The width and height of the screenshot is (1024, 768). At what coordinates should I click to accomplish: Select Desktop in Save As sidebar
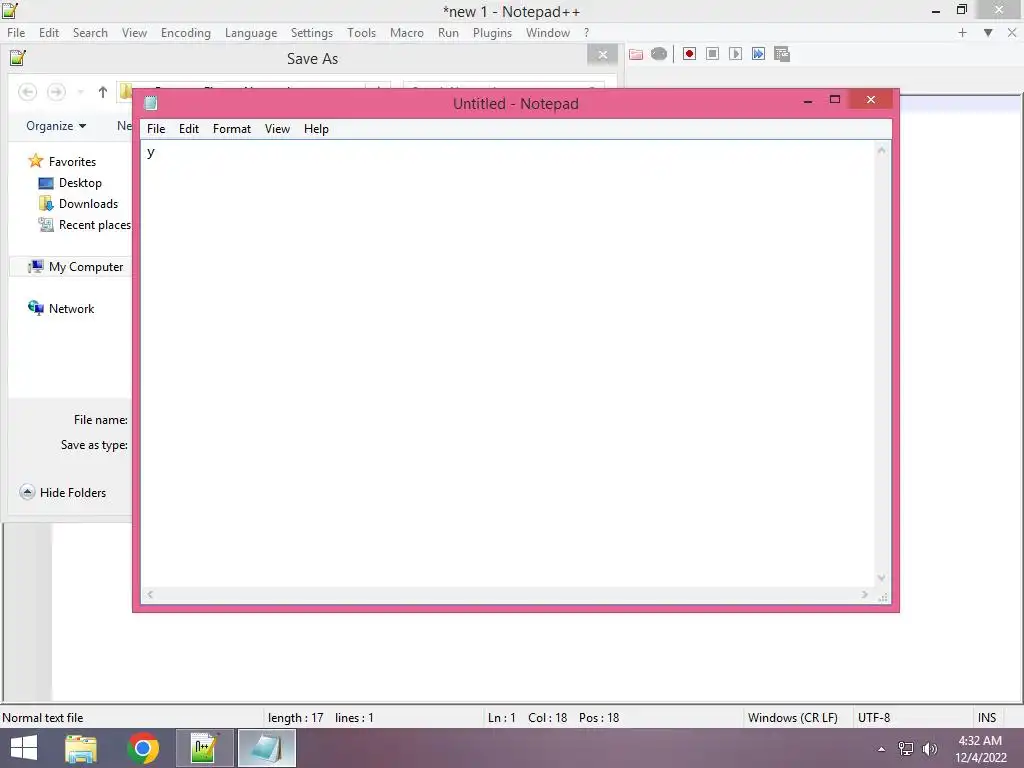click(71, 183)
